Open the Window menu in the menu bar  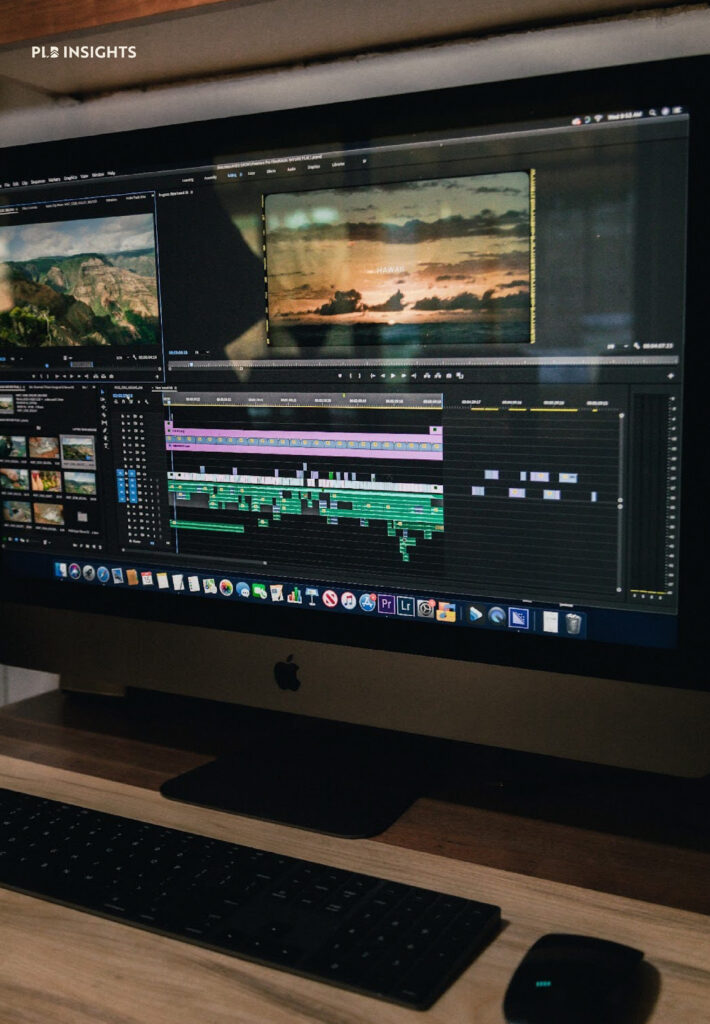97,175
